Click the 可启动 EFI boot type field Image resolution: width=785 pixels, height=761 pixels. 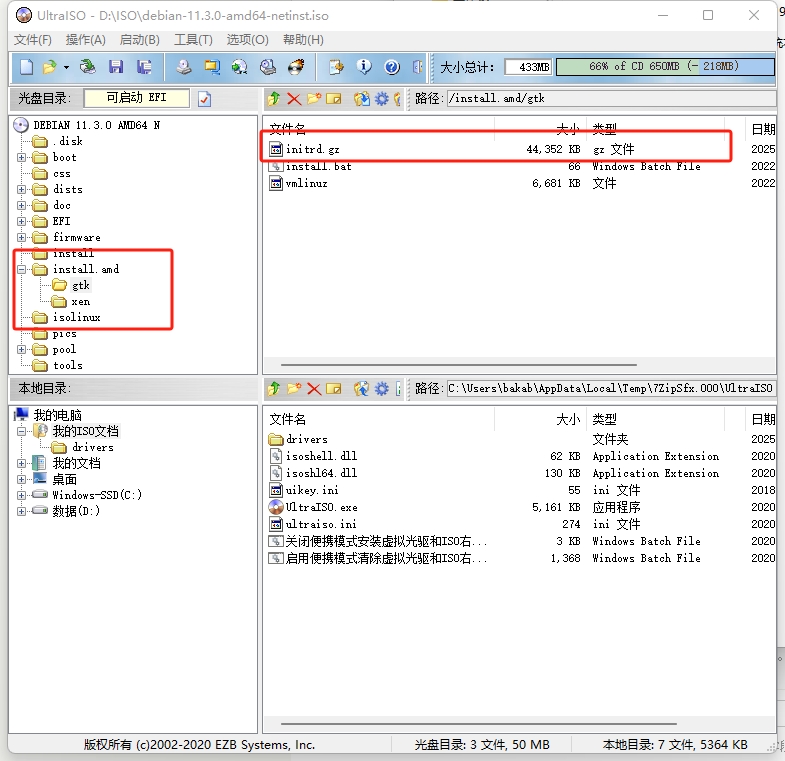(136, 98)
